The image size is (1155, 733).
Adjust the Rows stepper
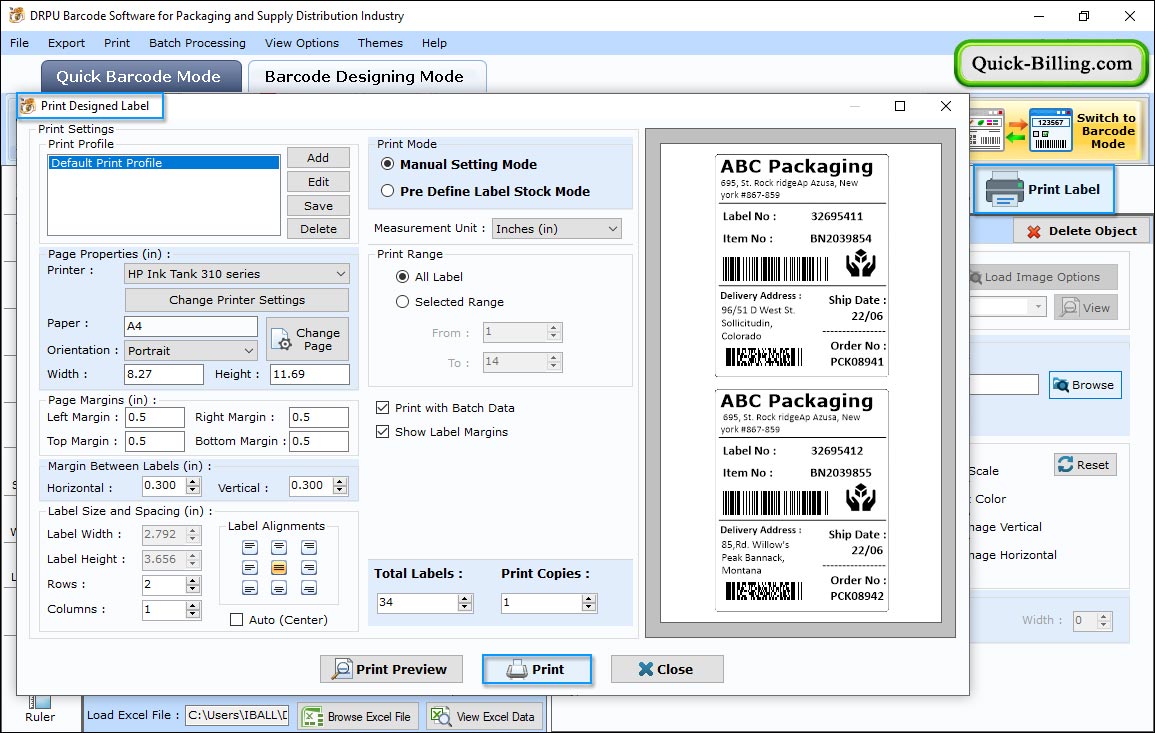[x=193, y=585]
